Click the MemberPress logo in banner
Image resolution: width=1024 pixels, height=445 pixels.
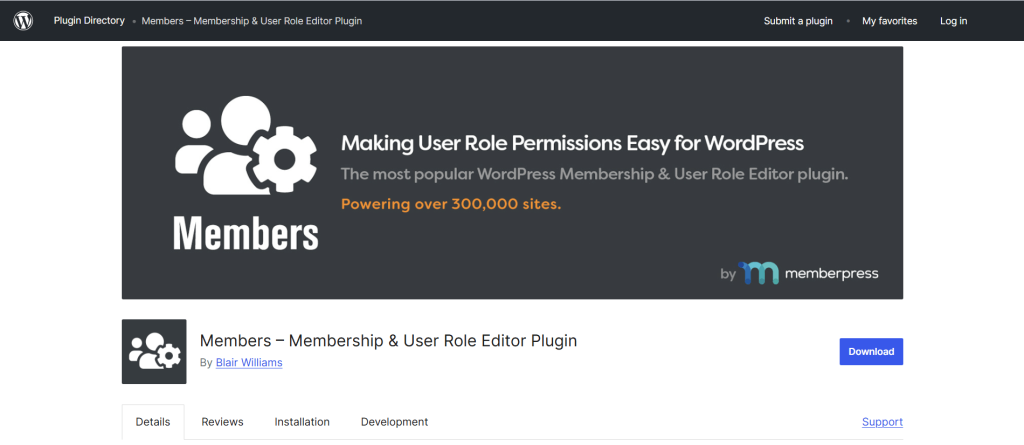808,273
